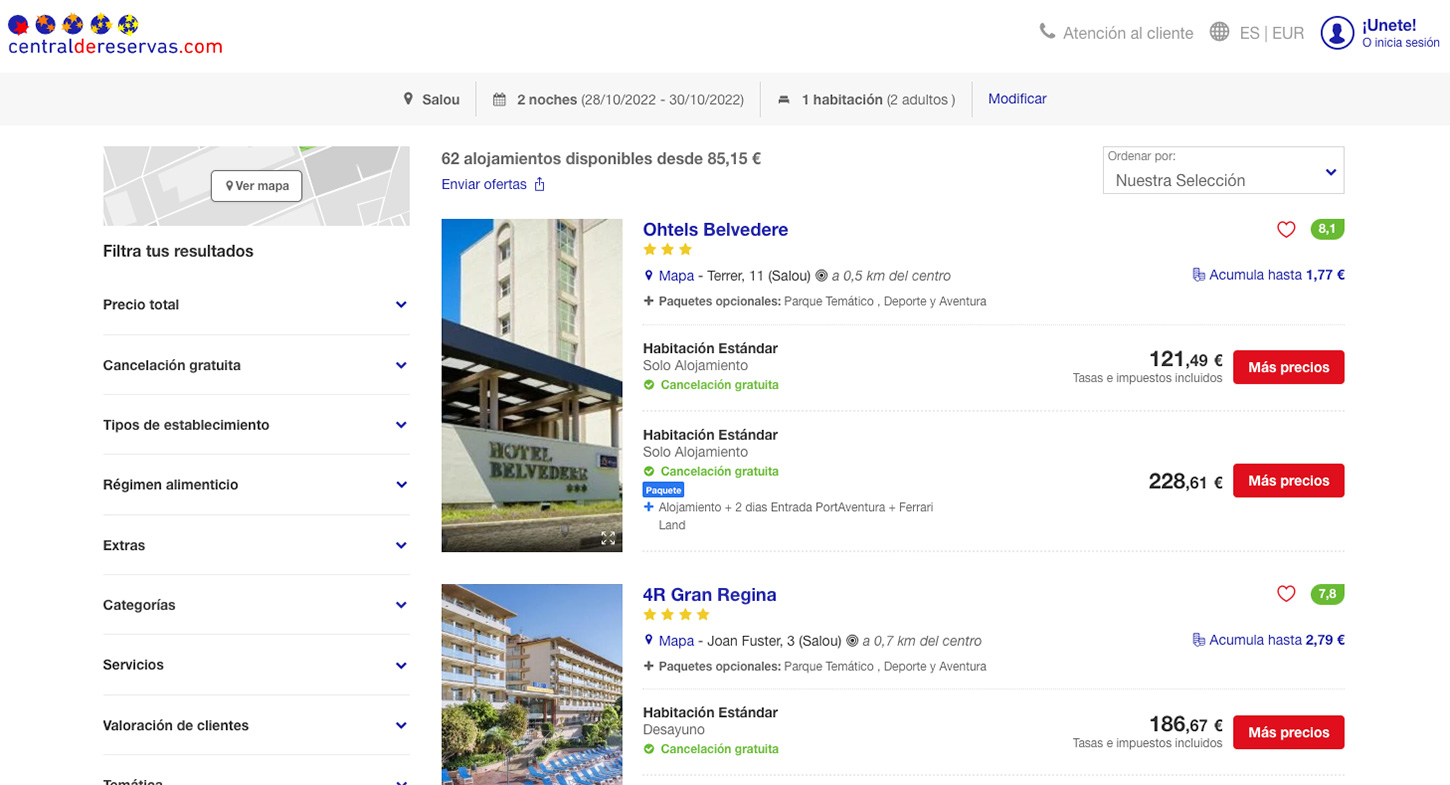Click the 2 noches date range
The width and height of the screenshot is (1450, 785).
click(630, 100)
